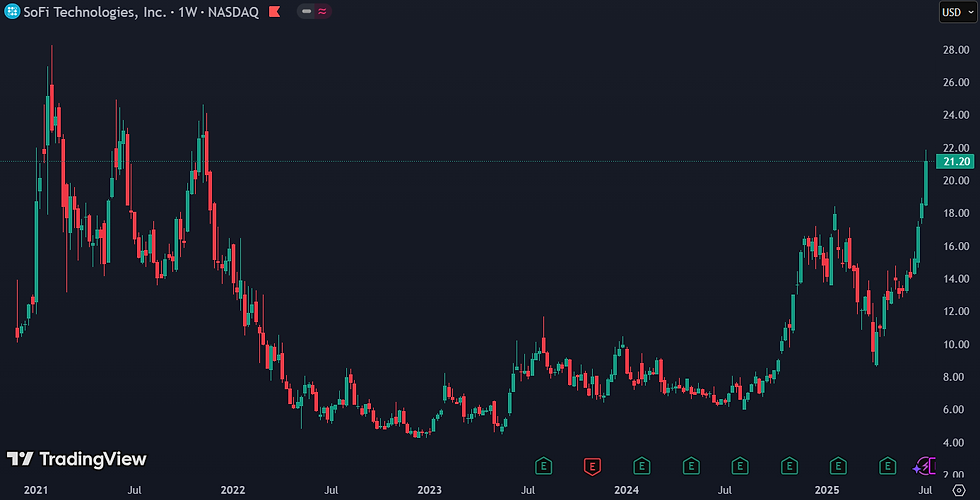This screenshot has width=980, height=500.
Task: Click green earnings marker just right of 2025
Action: pyautogui.click(x=838, y=466)
